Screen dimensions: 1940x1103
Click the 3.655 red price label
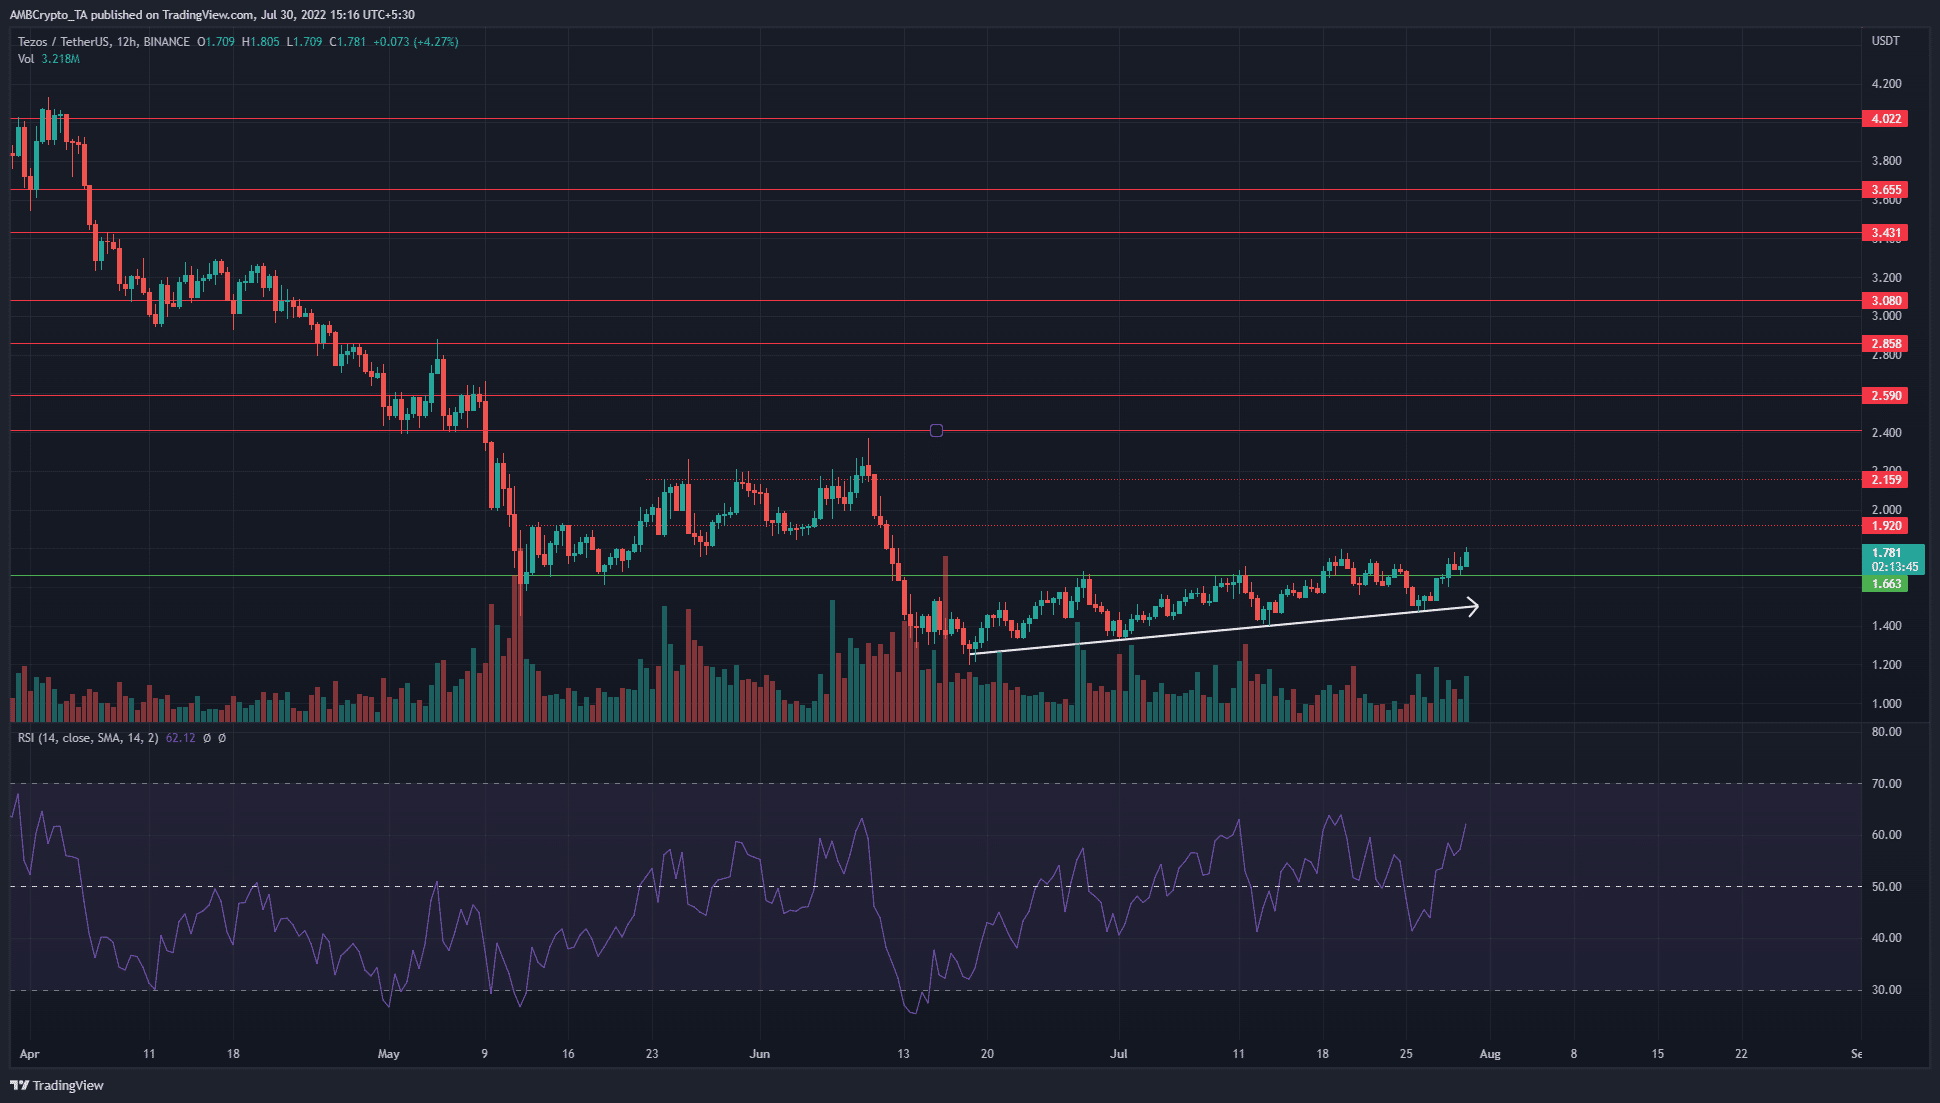coord(1885,190)
